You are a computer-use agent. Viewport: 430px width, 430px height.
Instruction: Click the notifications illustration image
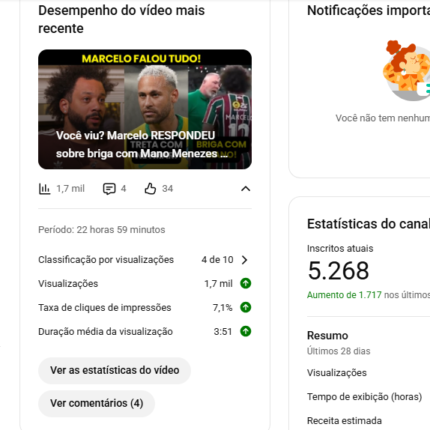pos(406,70)
